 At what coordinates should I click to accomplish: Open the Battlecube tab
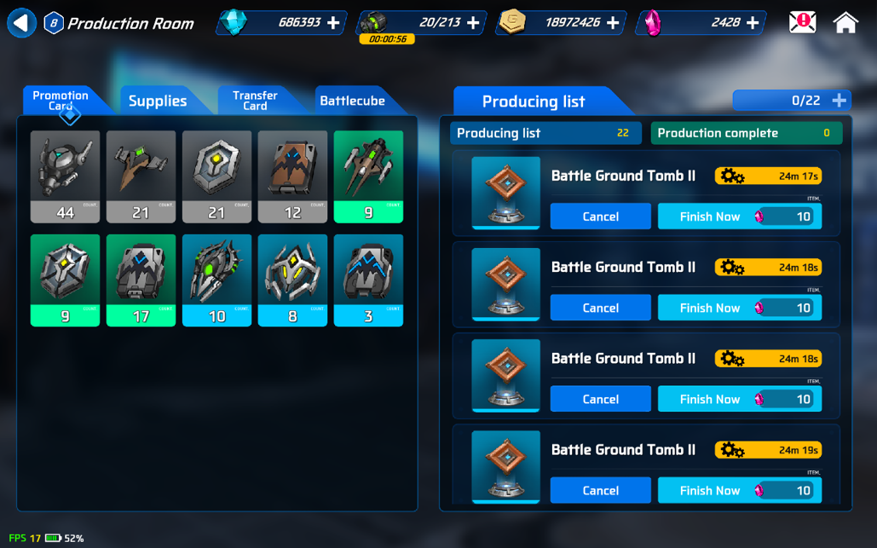coord(352,101)
